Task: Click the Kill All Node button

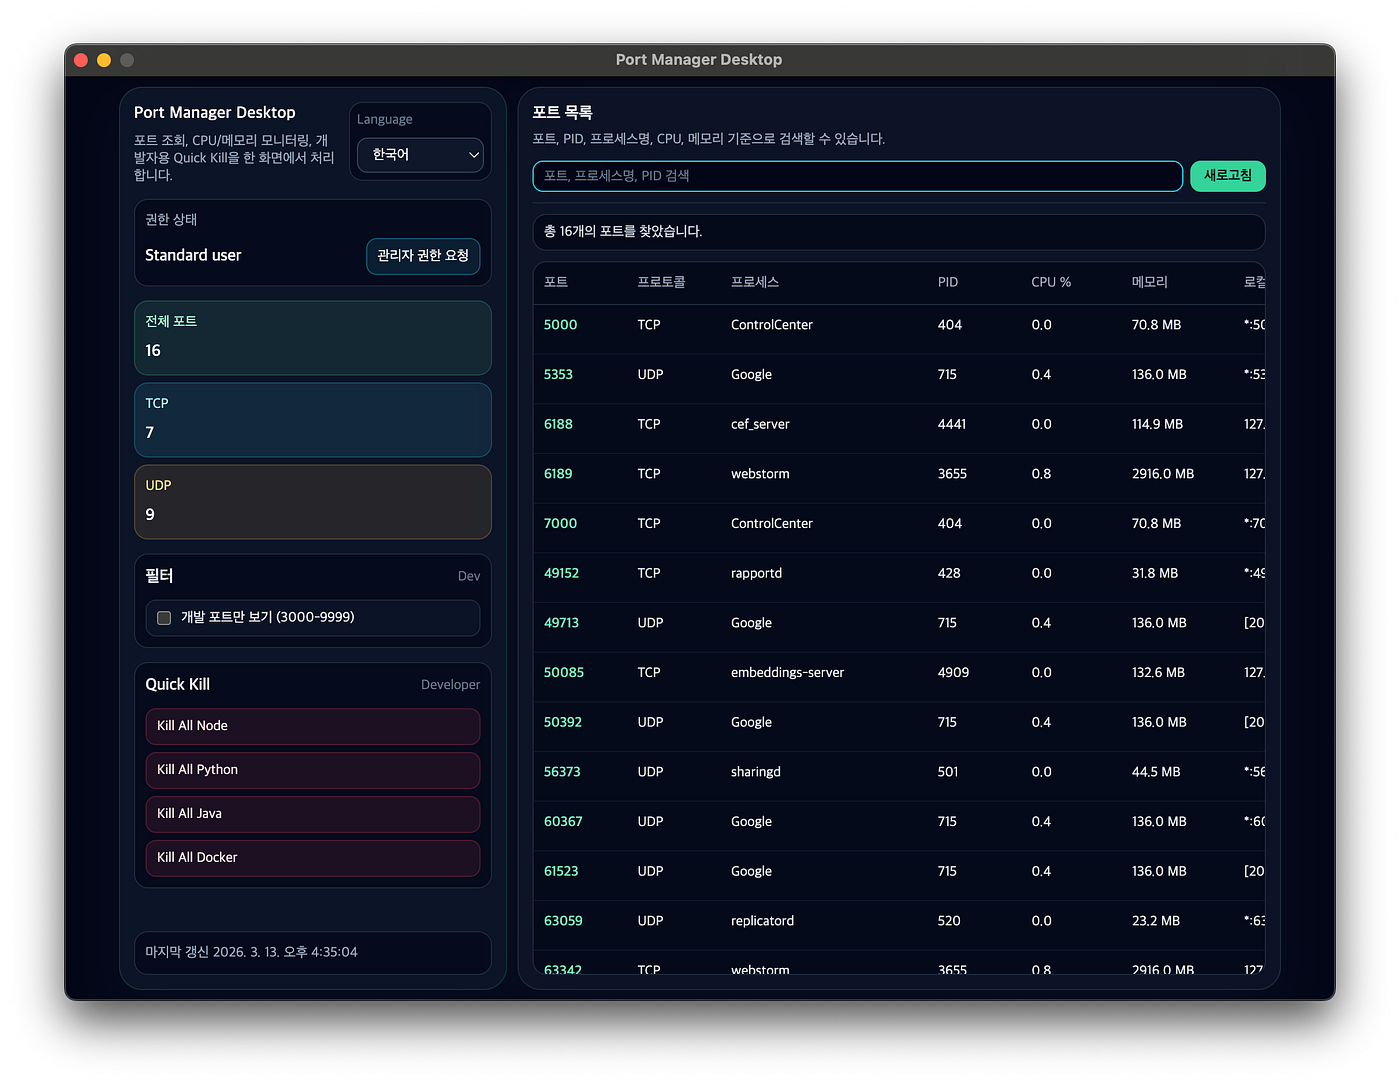Action: 312,726
